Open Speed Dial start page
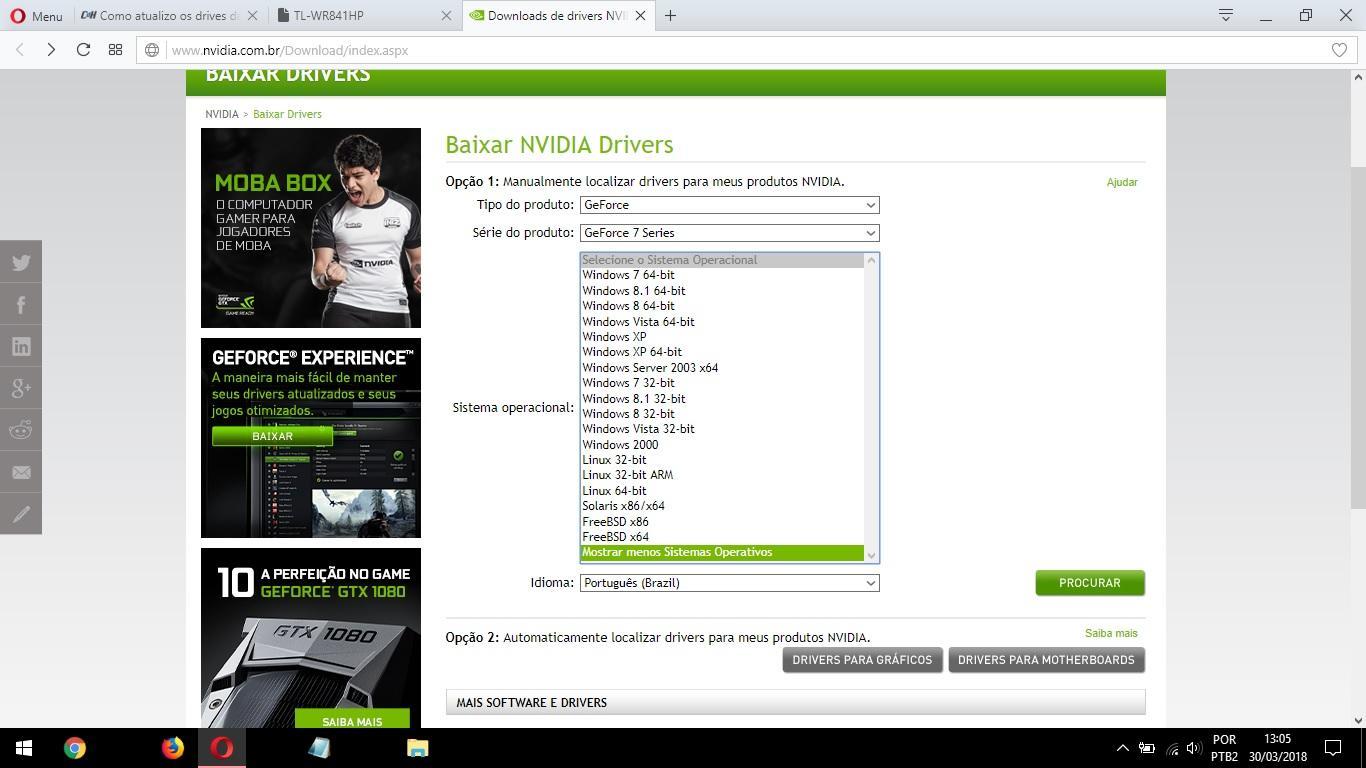The image size is (1366, 768). click(115, 50)
